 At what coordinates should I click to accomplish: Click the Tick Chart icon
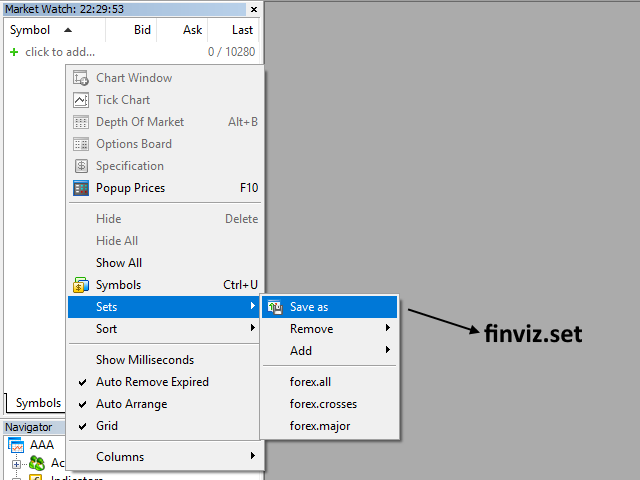point(81,100)
